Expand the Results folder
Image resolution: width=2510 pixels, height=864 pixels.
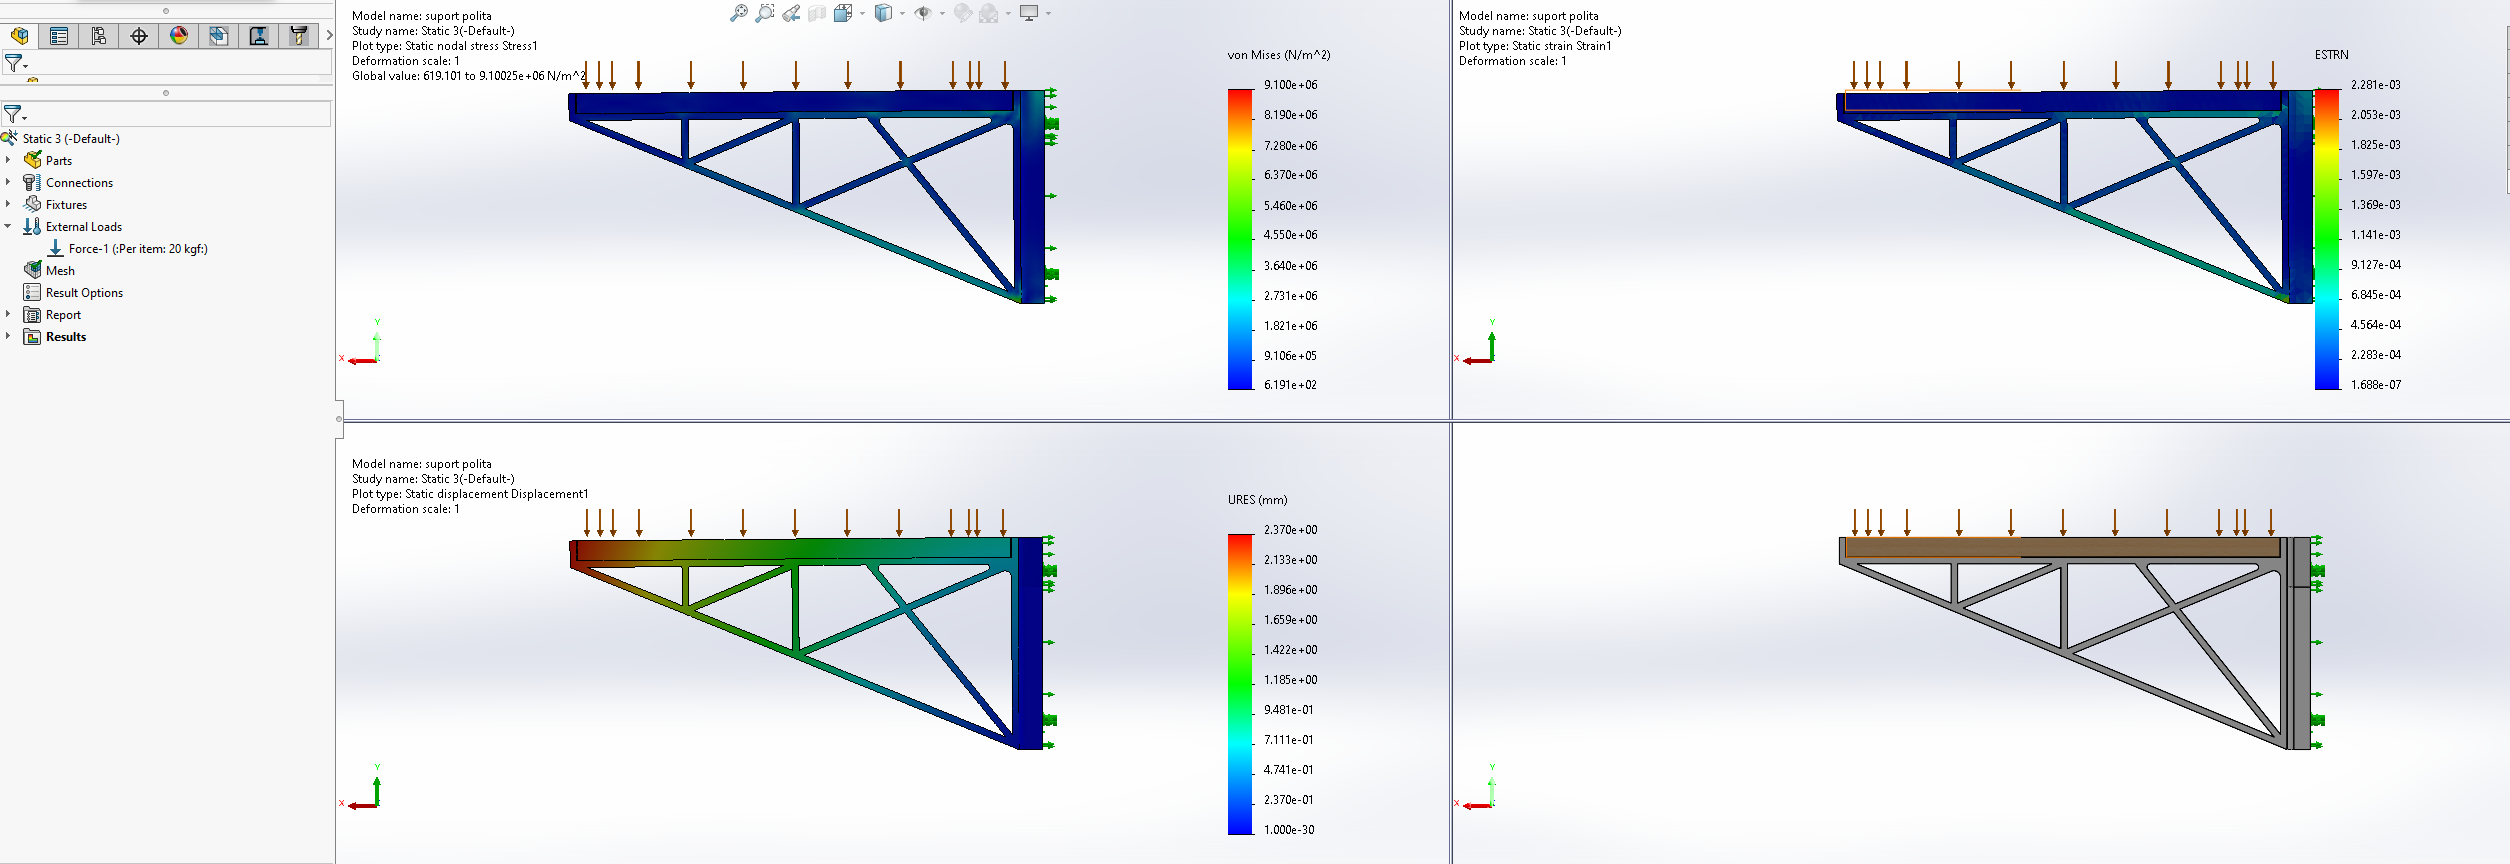coord(8,336)
